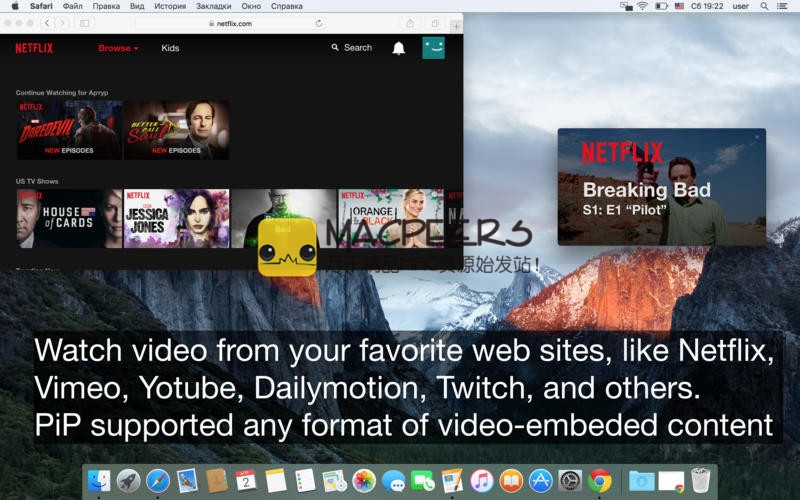Open the История menu
This screenshot has width=800, height=500.
point(170,6)
